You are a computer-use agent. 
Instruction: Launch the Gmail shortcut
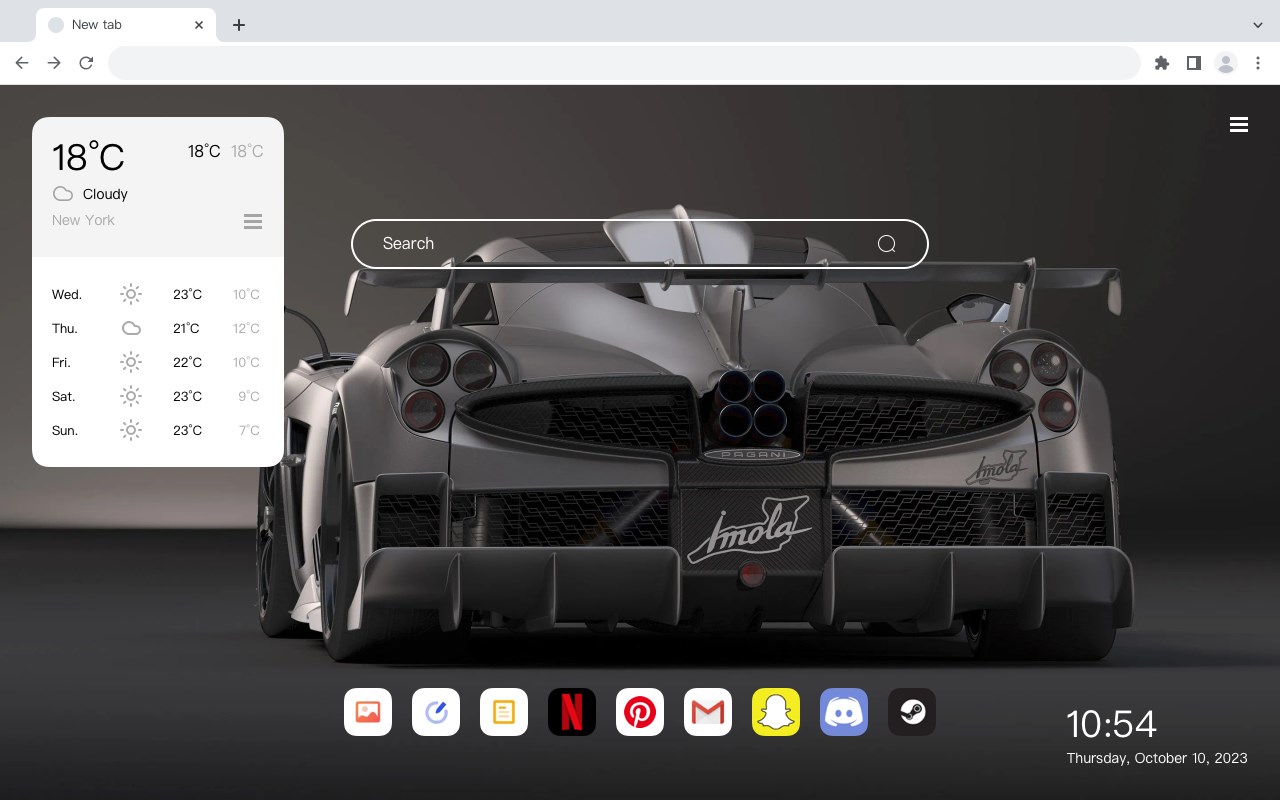click(x=708, y=712)
